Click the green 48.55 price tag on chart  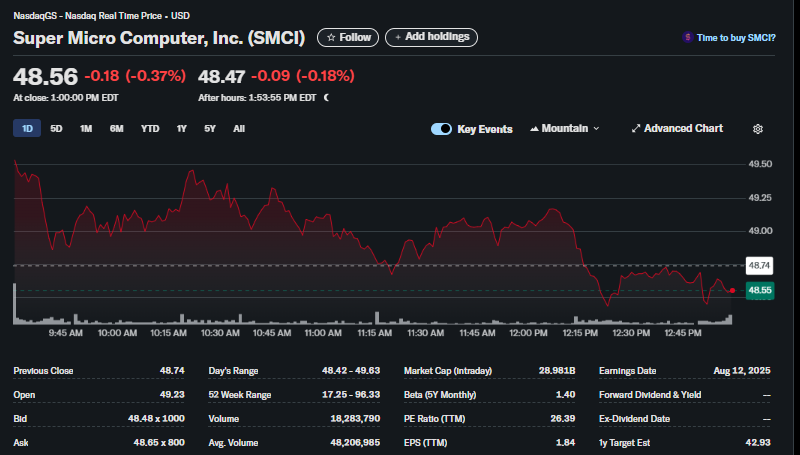[759, 291]
